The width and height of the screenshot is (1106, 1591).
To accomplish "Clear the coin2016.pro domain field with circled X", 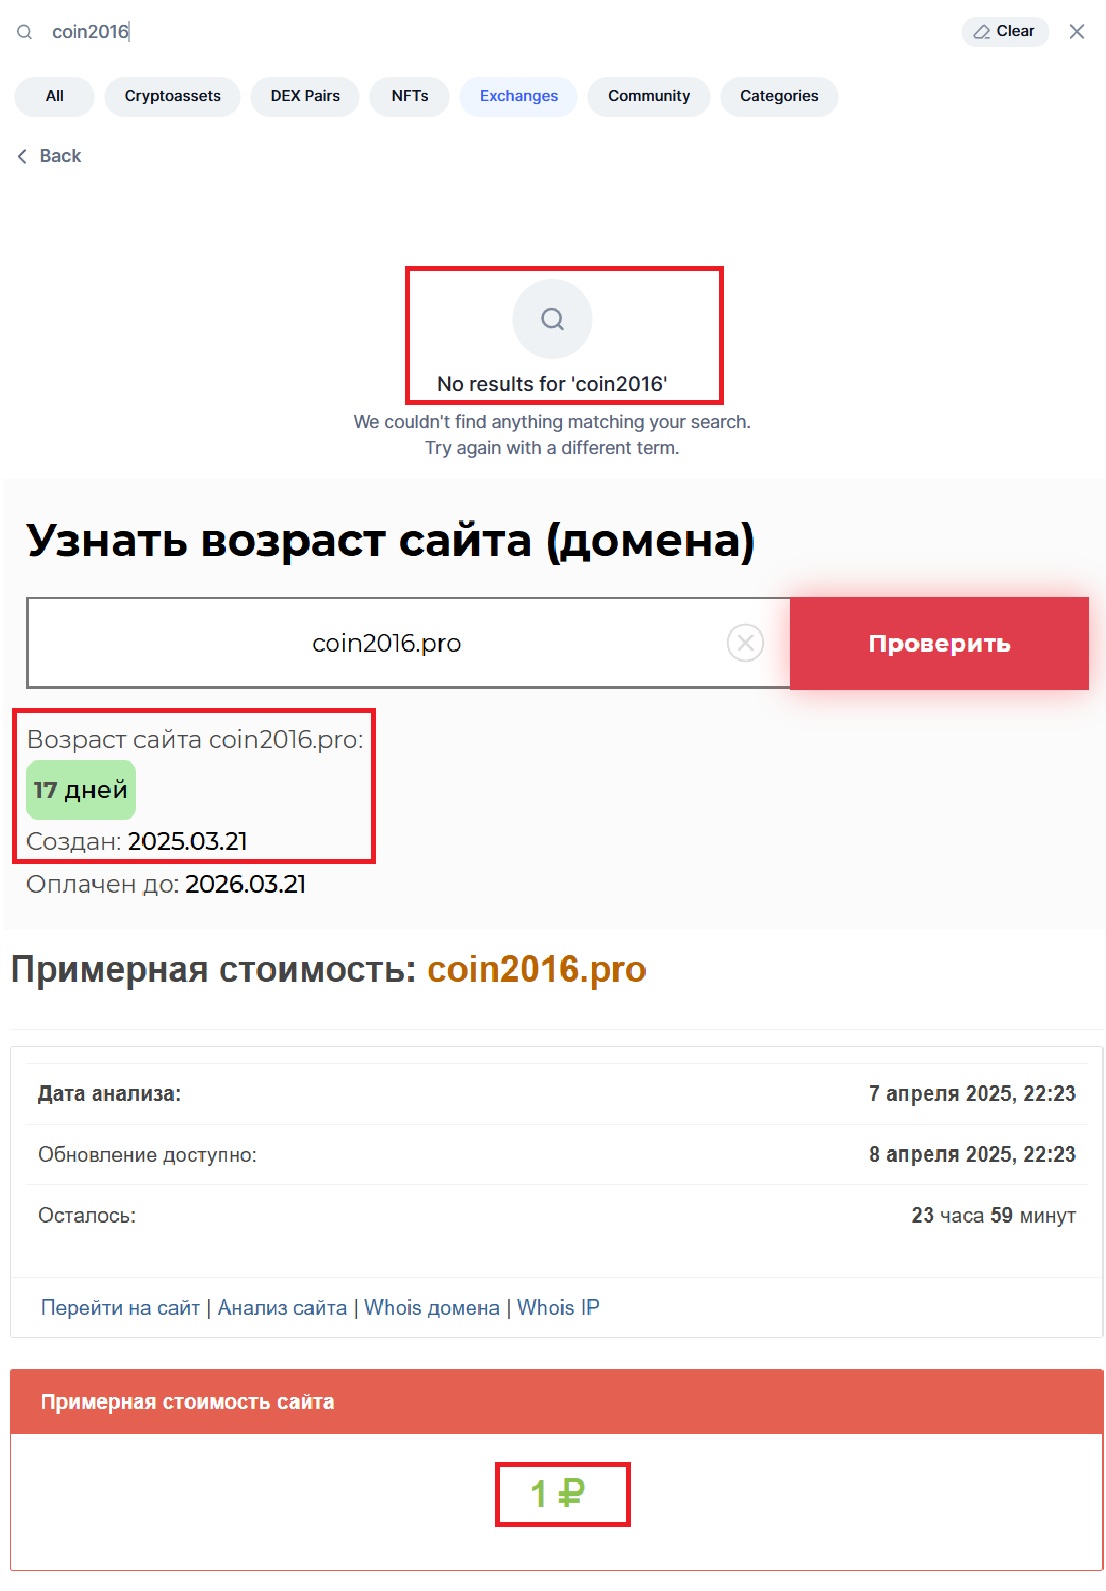I will 745,643.
